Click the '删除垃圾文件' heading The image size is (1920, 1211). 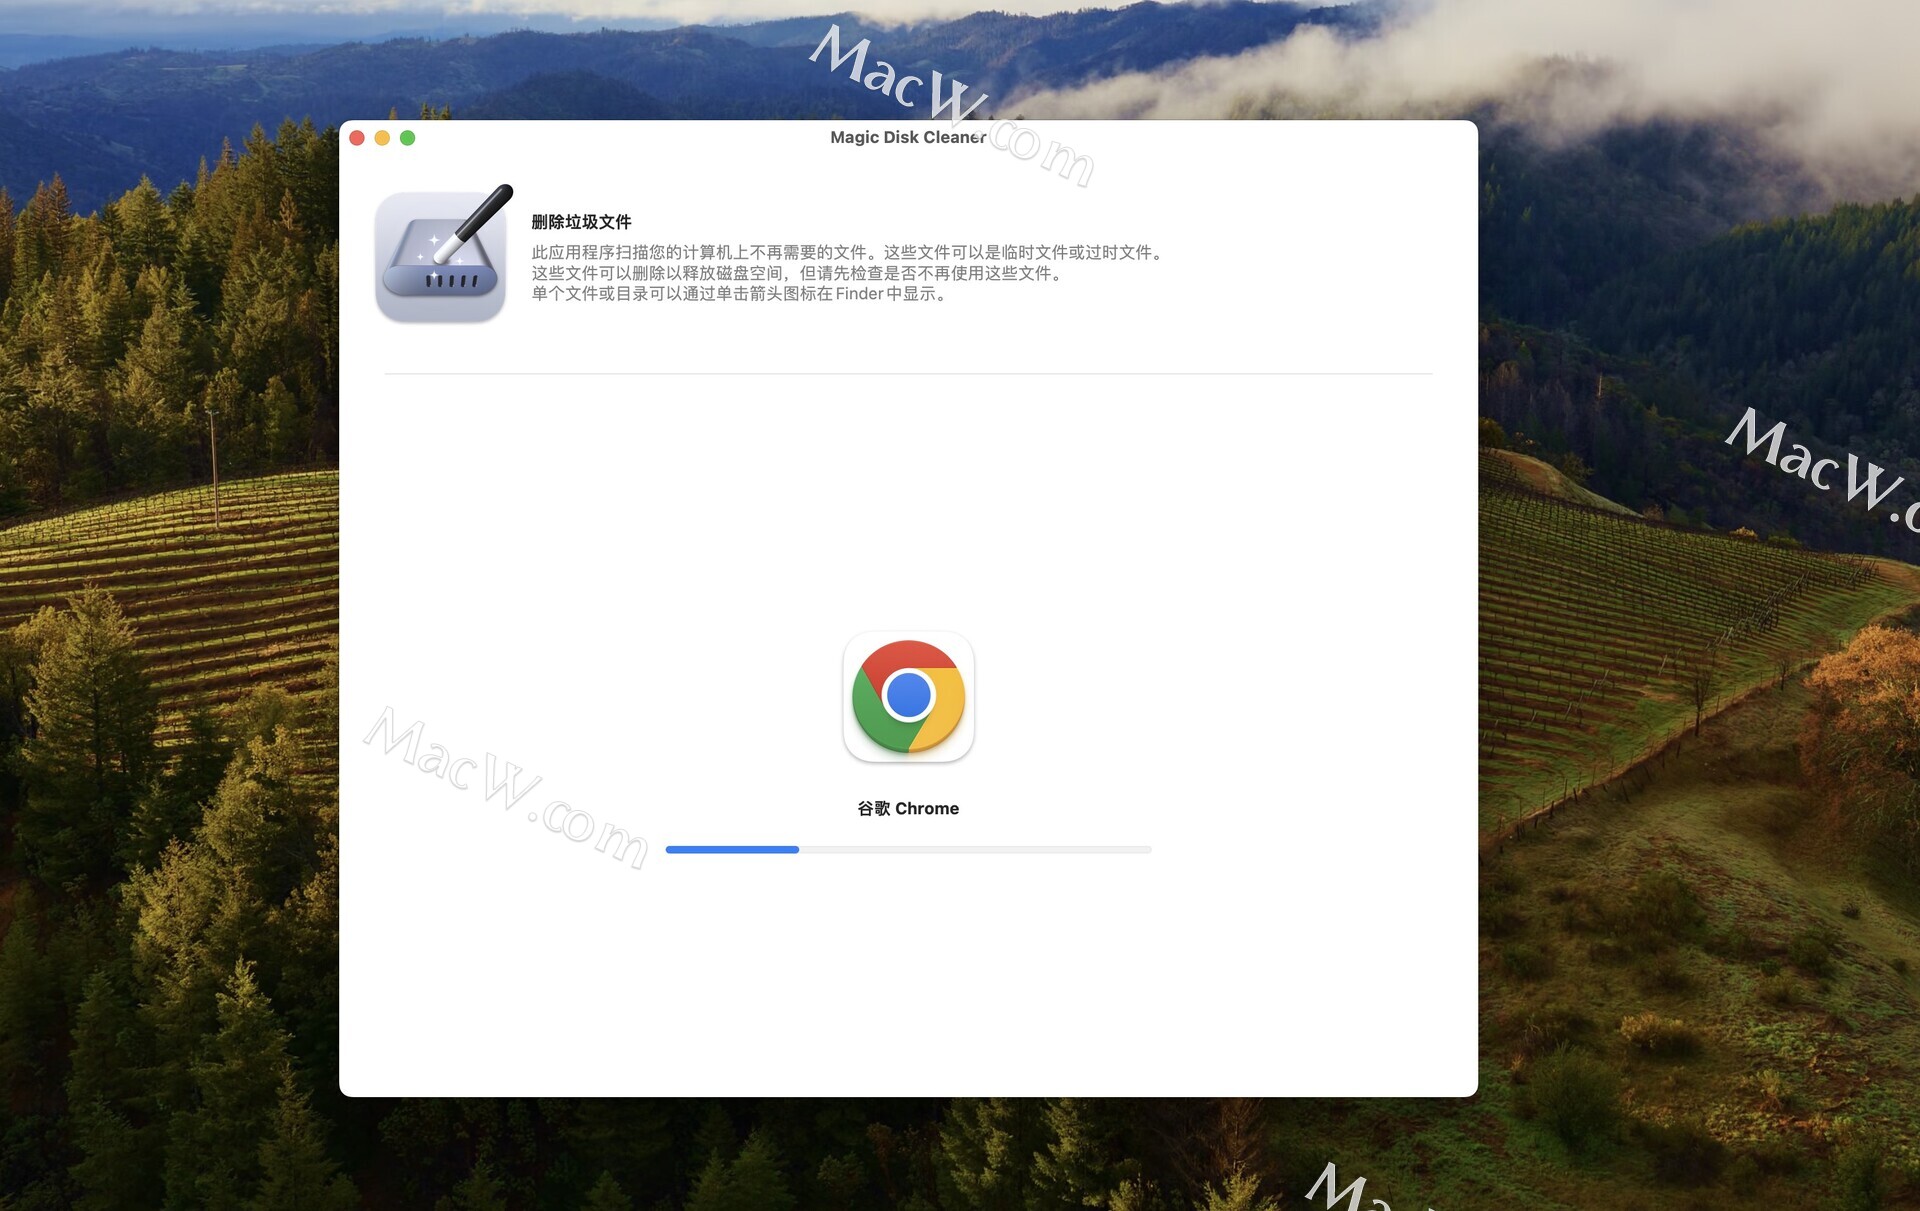581,222
